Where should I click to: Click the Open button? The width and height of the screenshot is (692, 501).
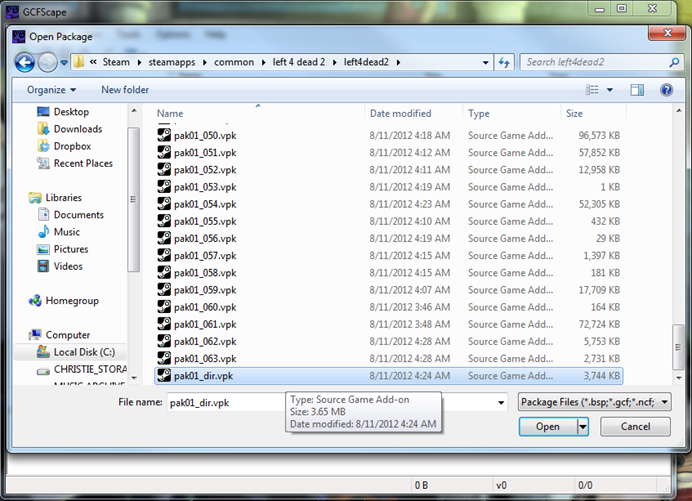[x=548, y=427]
